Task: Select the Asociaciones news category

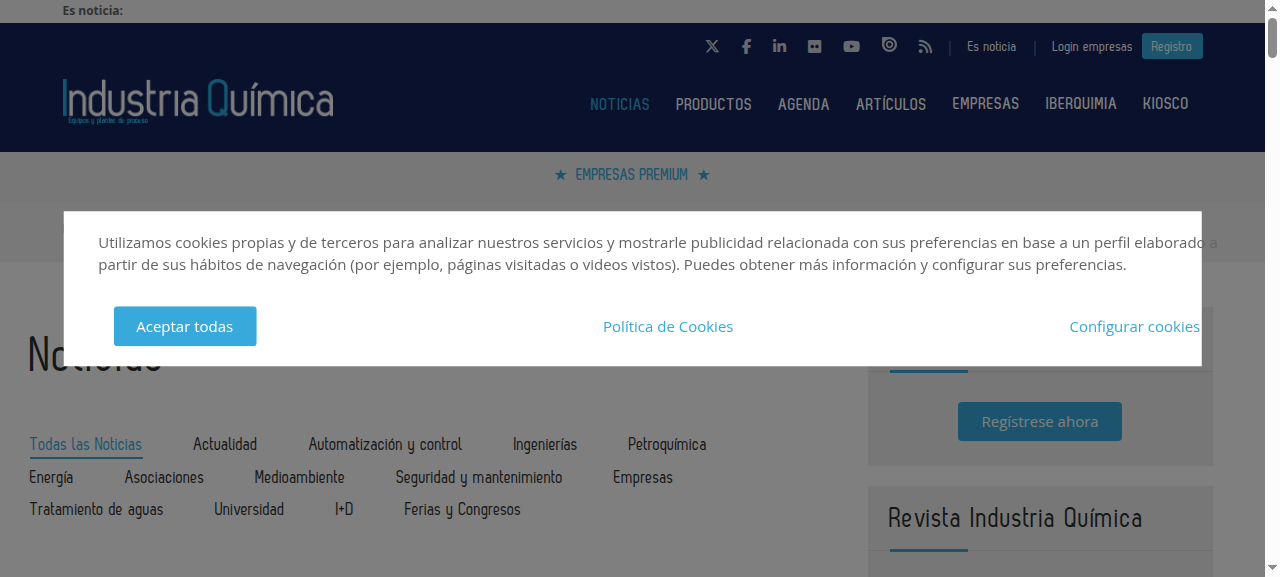Action: (164, 477)
